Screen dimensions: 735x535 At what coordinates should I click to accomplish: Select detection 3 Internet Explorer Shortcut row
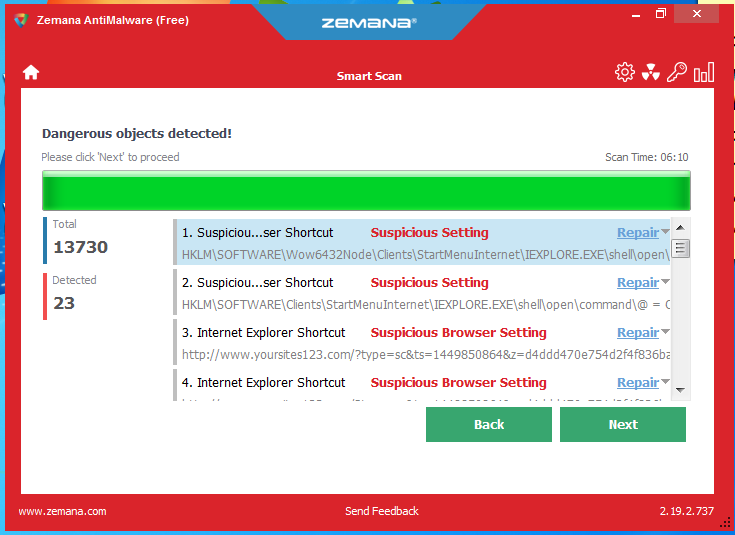tap(422, 342)
